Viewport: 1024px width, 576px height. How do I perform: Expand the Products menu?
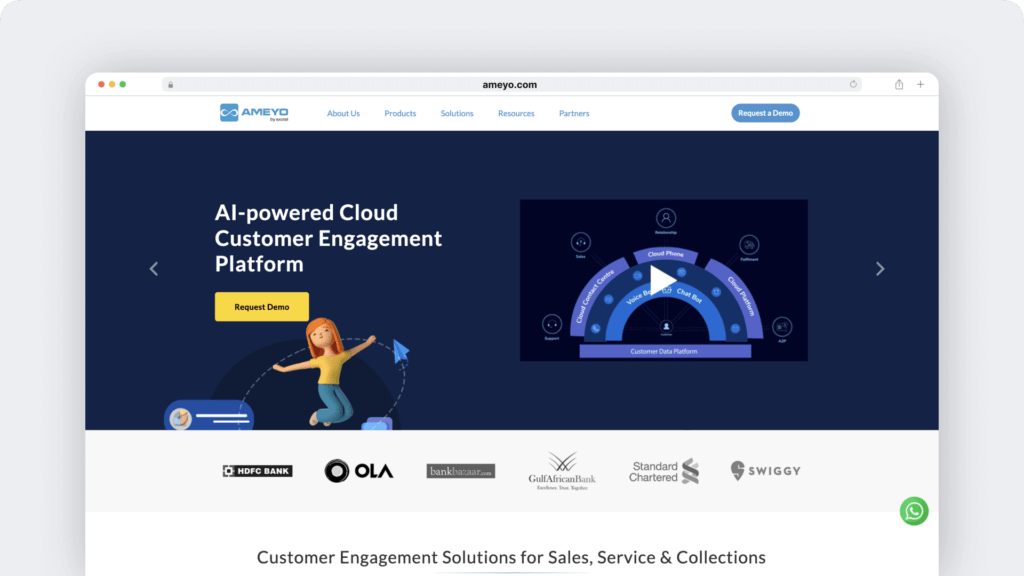400,114
